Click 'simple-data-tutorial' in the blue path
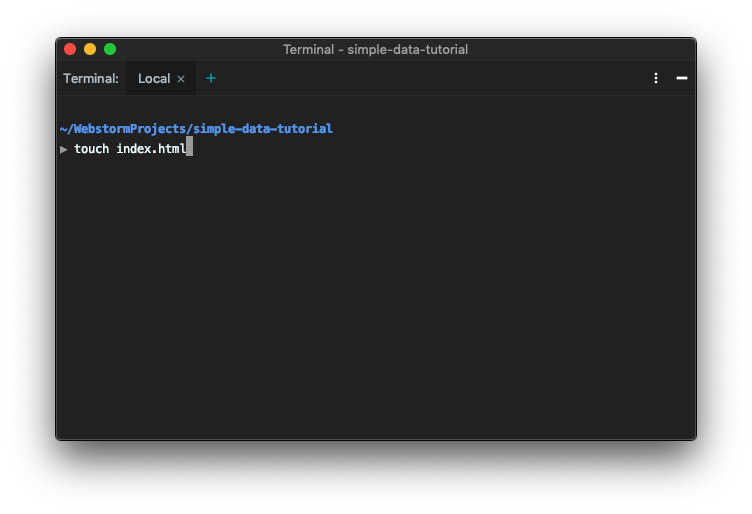The width and height of the screenshot is (752, 514). click(x=263, y=128)
